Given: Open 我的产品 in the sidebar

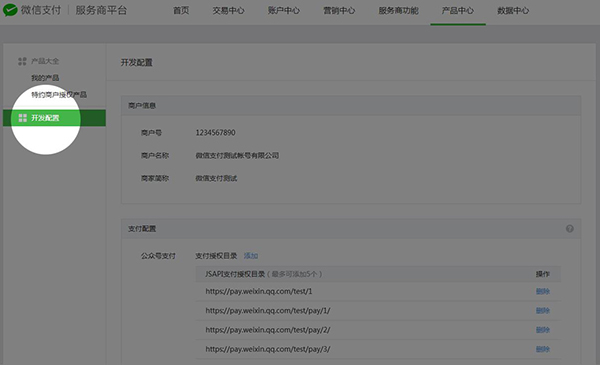Looking at the screenshot, I should pyautogui.click(x=45, y=78).
